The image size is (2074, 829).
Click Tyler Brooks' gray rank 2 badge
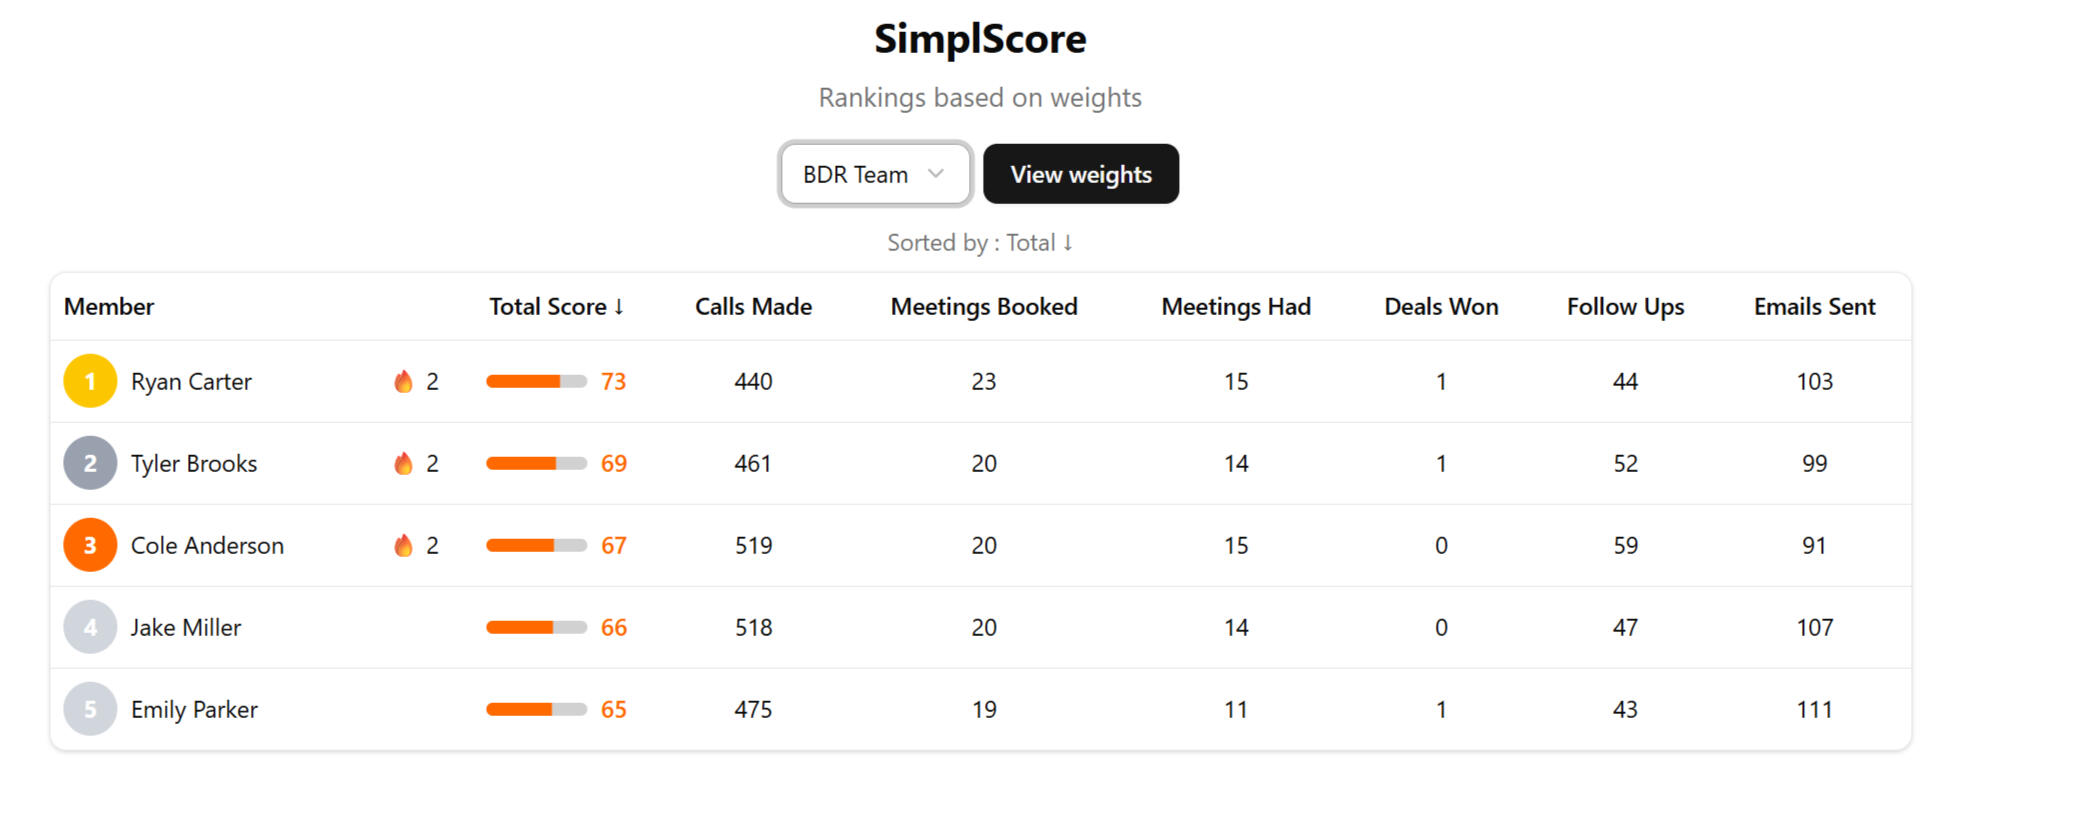coord(90,463)
